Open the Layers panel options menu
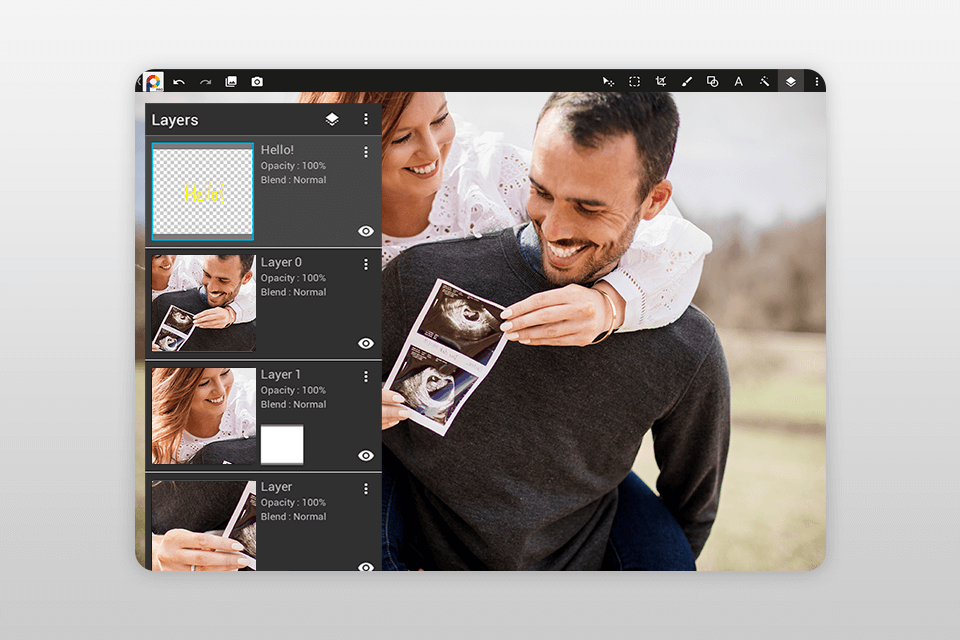960x640 pixels. point(366,119)
